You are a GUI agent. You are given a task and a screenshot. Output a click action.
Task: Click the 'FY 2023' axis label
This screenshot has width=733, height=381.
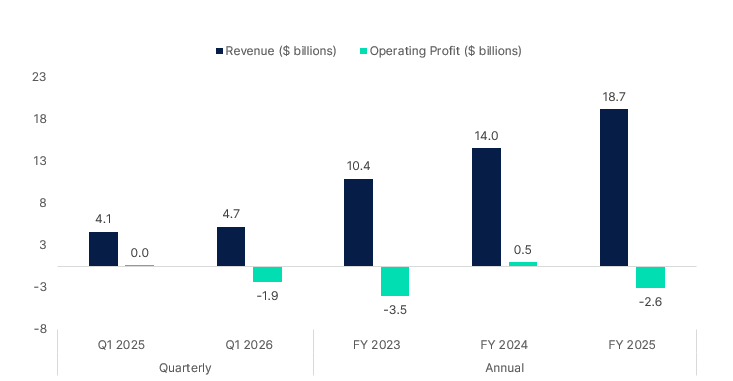point(377,345)
